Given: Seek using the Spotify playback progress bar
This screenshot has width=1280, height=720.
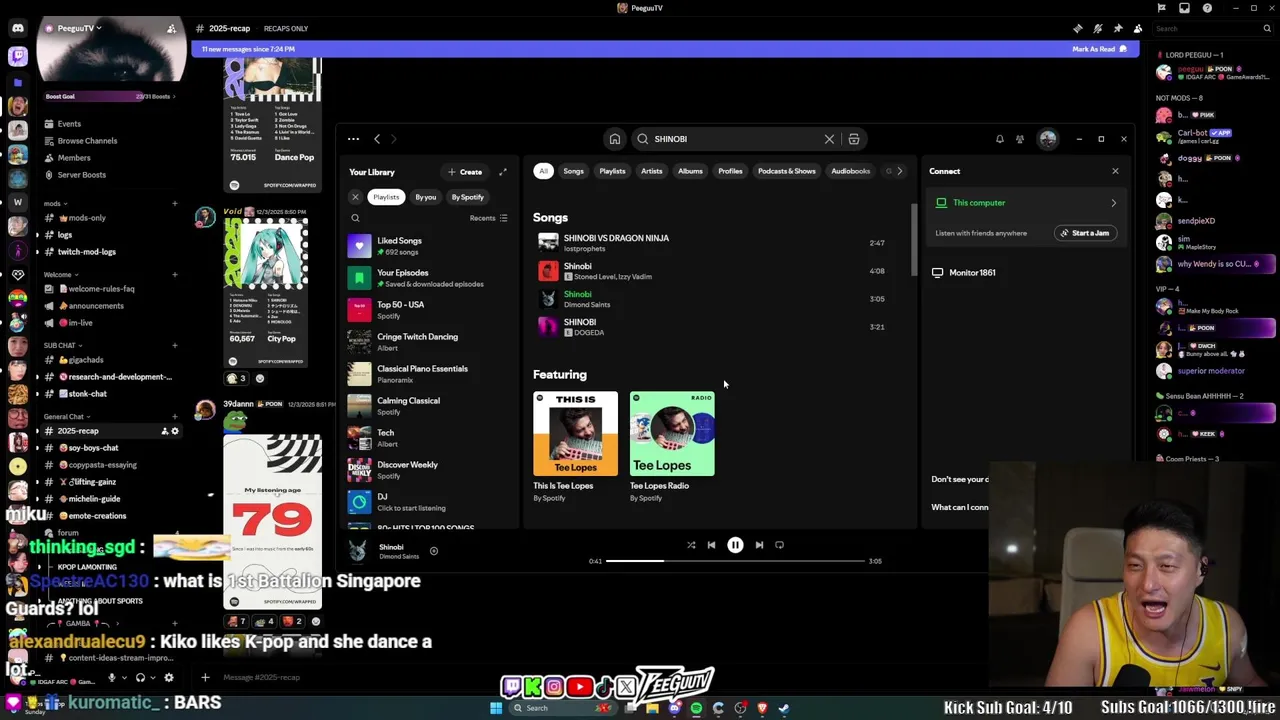Looking at the screenshot, I should coord(735,561).
